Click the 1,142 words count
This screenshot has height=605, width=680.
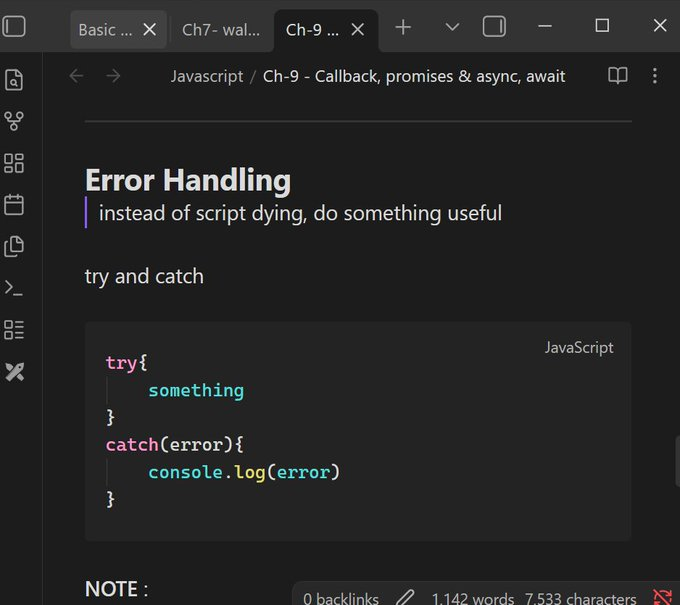[x=473, y=598]
